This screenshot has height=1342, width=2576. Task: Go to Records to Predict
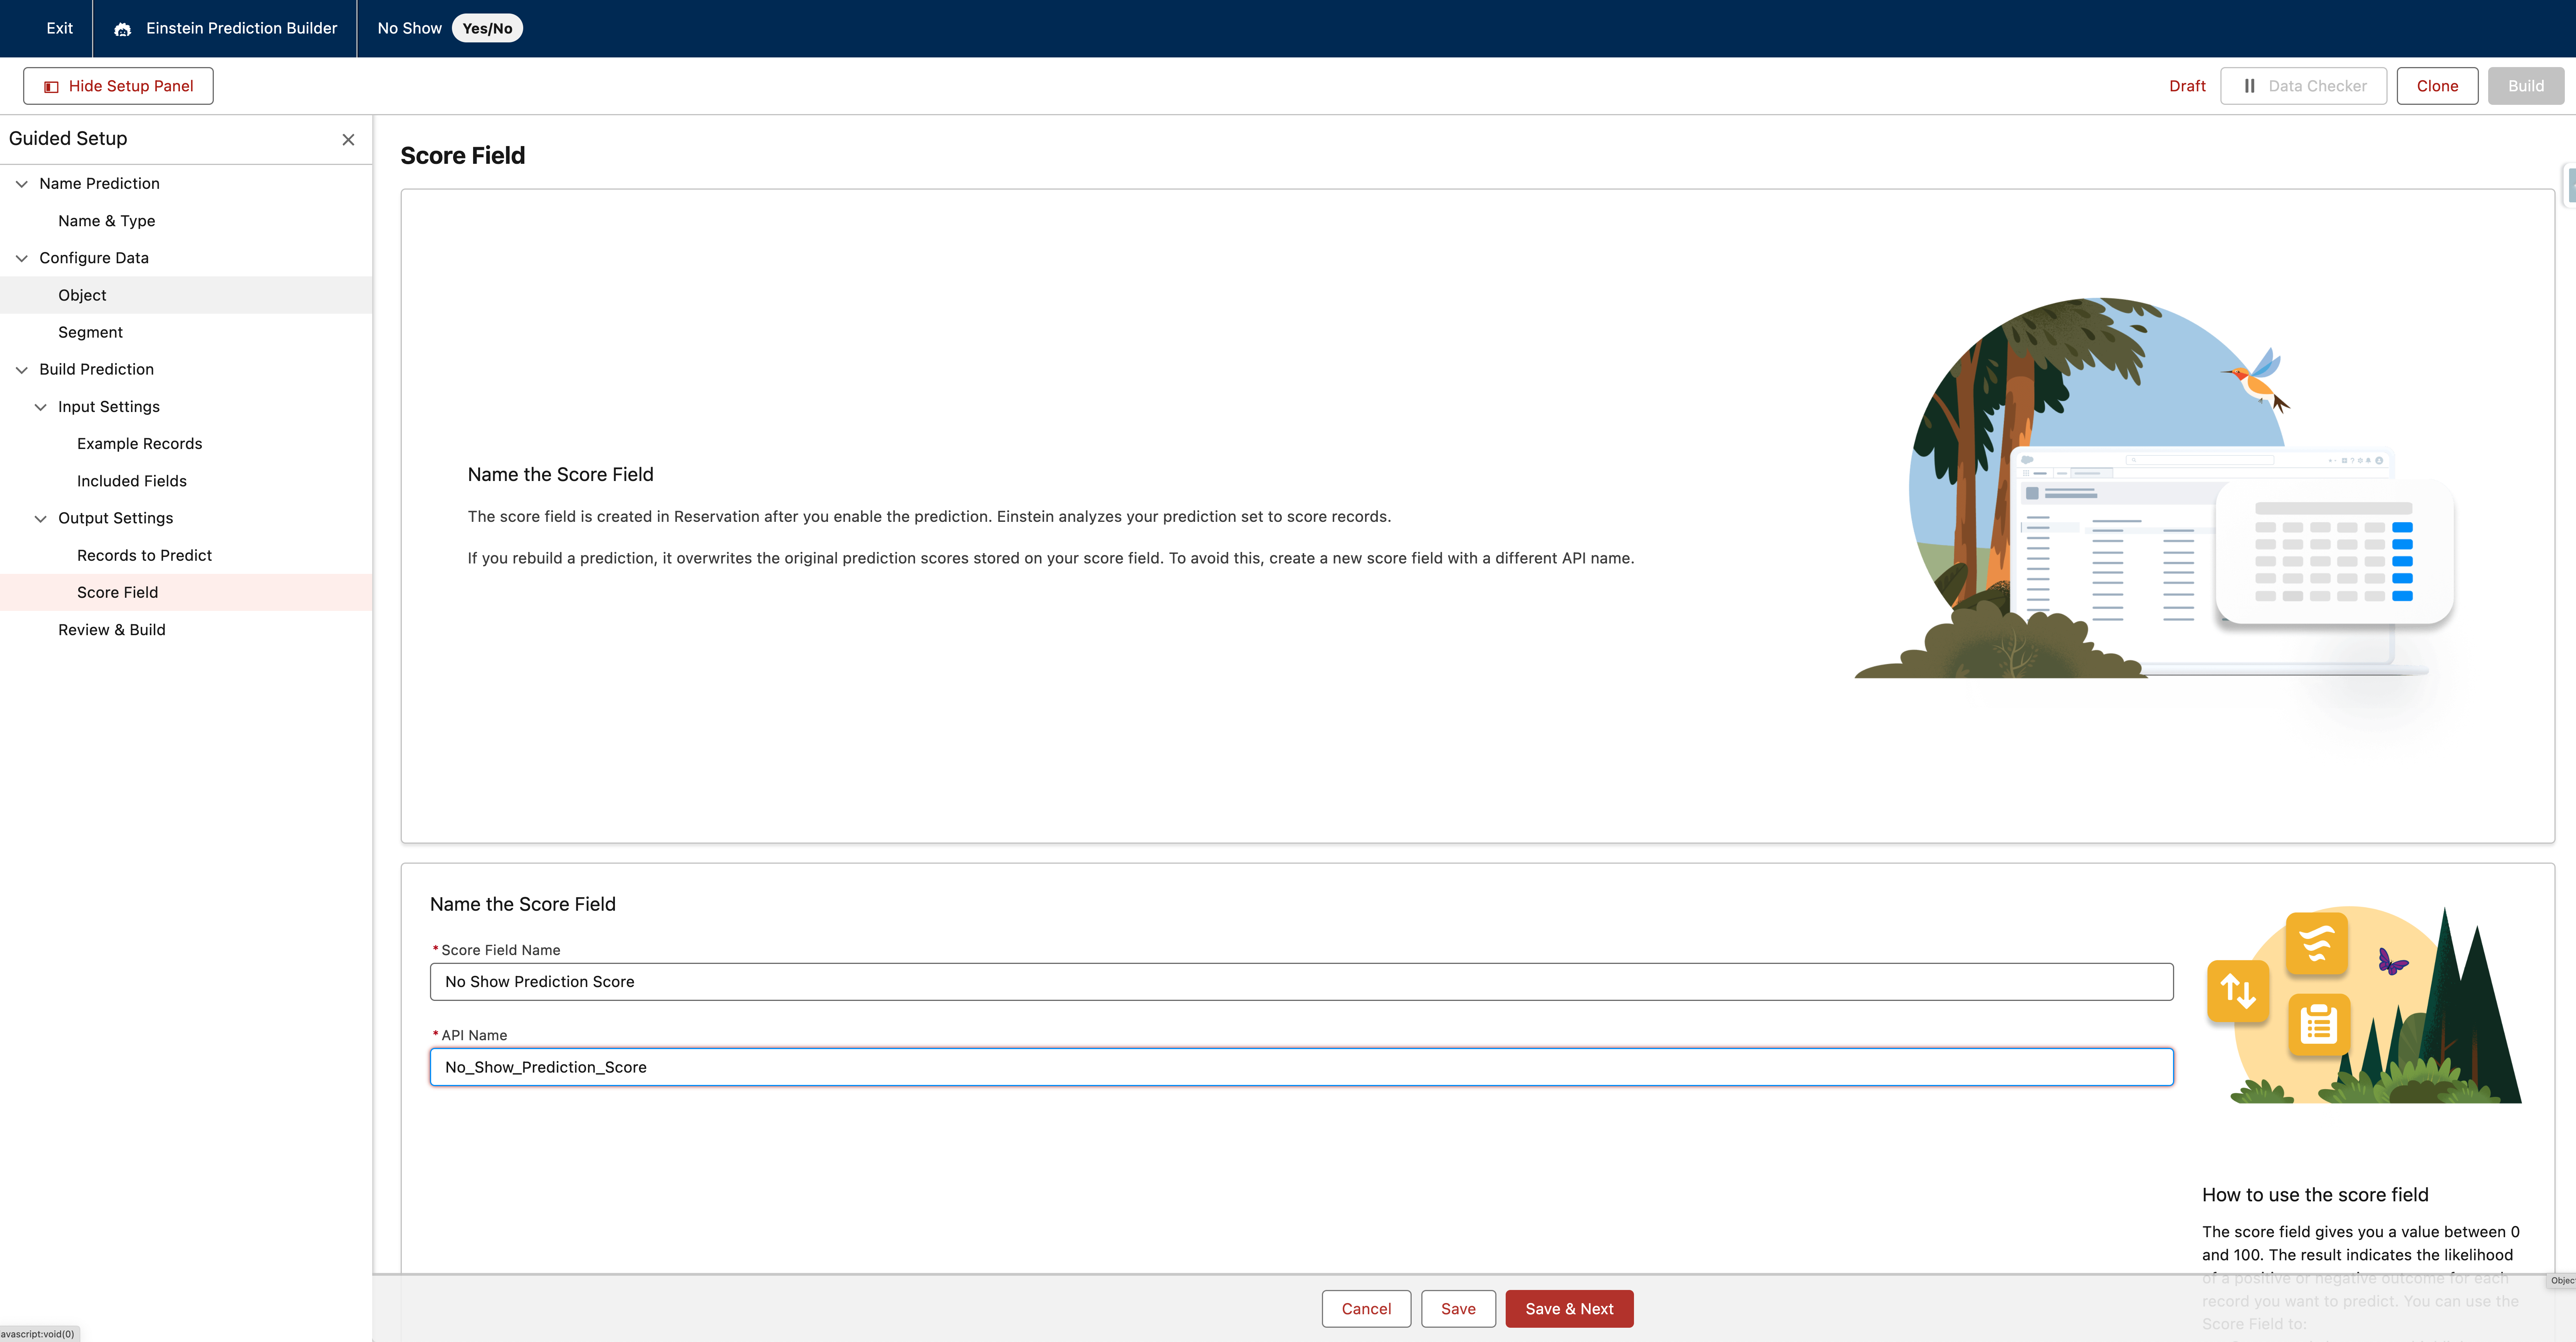point(144,555)
